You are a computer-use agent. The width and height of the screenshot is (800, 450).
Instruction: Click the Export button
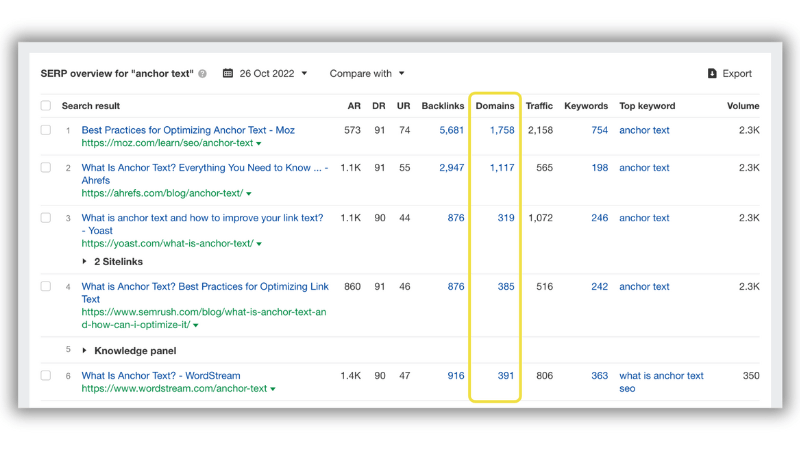730,73
